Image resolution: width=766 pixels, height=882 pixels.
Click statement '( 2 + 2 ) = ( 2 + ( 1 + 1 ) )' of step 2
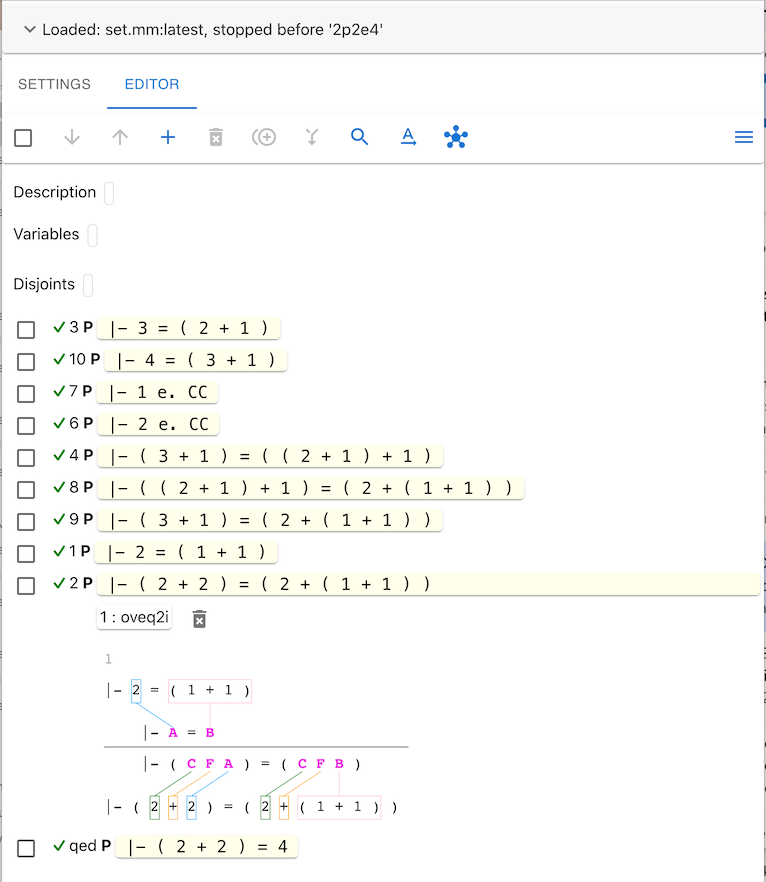click(429, 584)
